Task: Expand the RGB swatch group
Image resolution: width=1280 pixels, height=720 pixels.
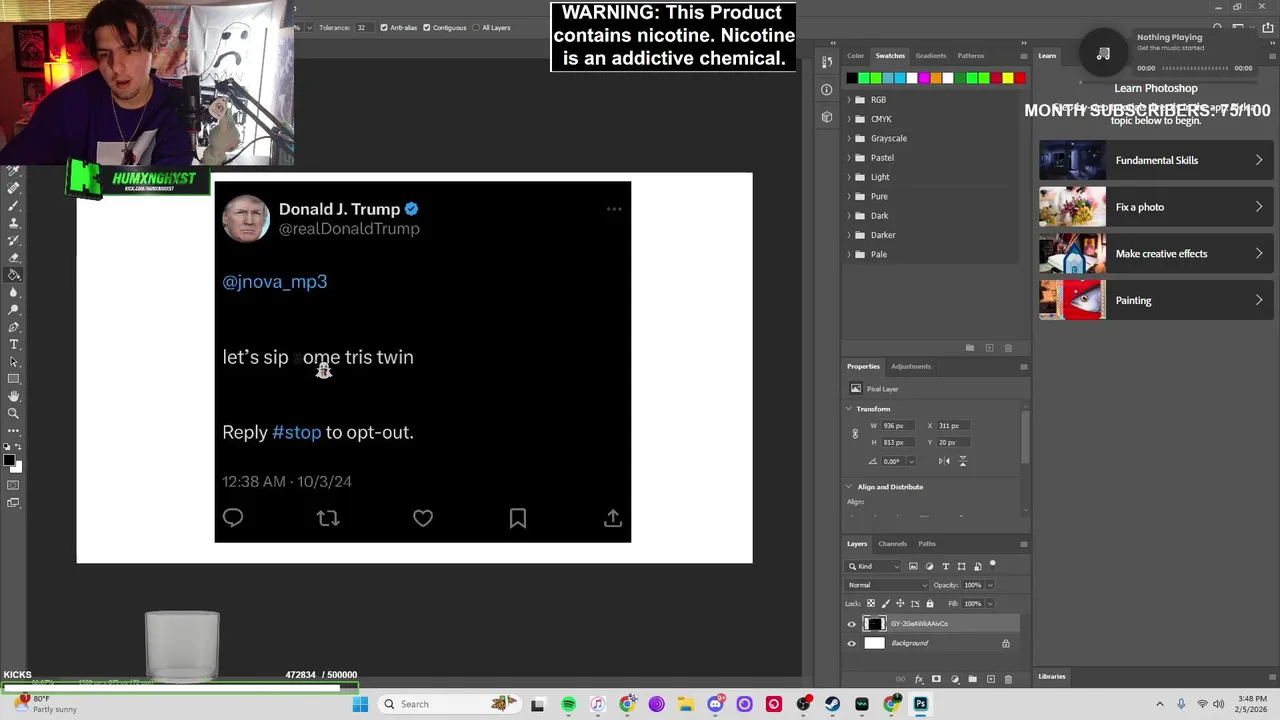Action: point(849,100)
